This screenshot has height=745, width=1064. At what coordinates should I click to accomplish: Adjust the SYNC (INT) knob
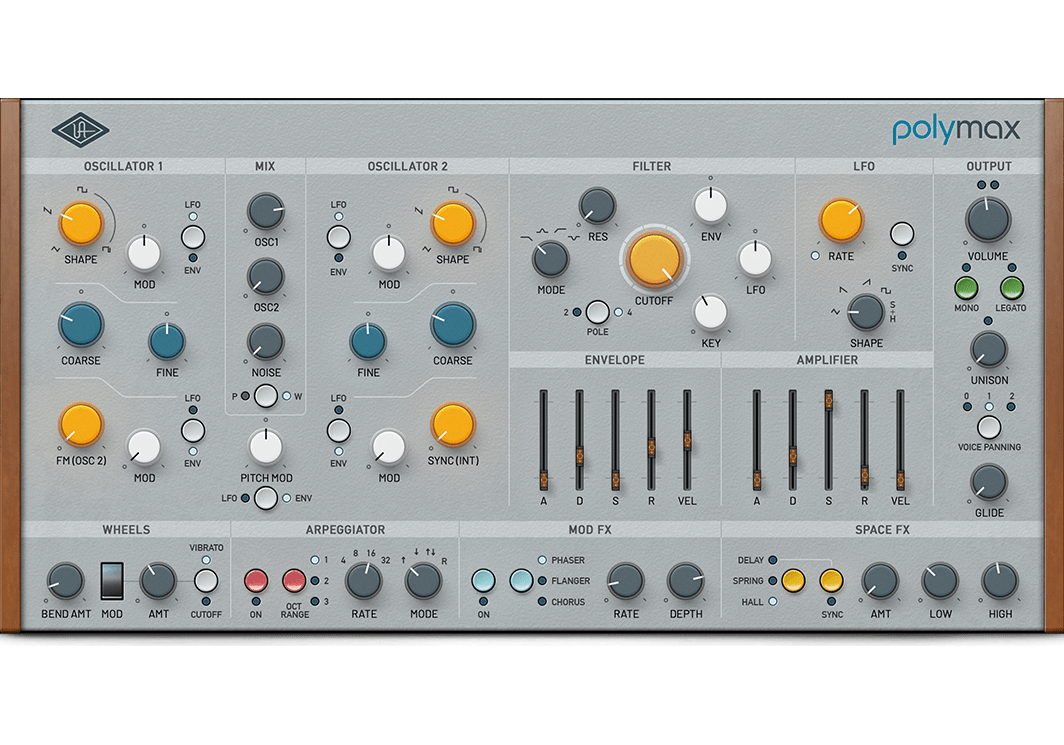453,425
